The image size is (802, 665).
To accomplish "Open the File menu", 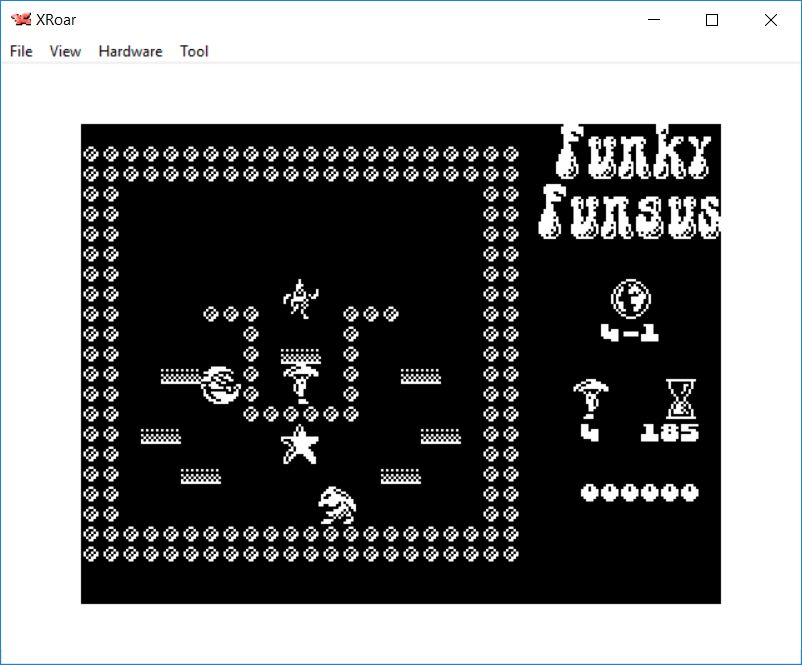I will click(x=21, y=51).
